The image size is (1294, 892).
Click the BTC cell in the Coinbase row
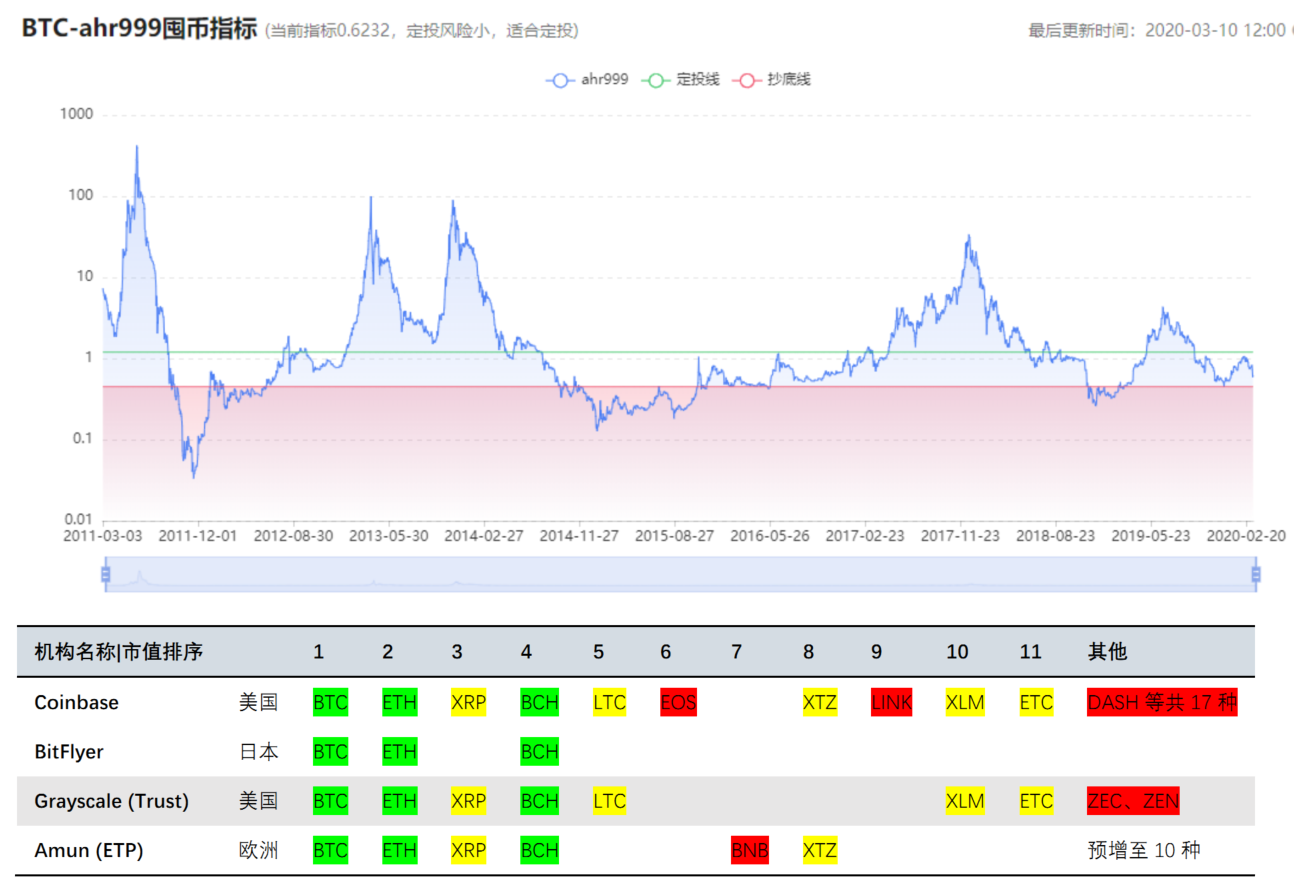[330, 702]
